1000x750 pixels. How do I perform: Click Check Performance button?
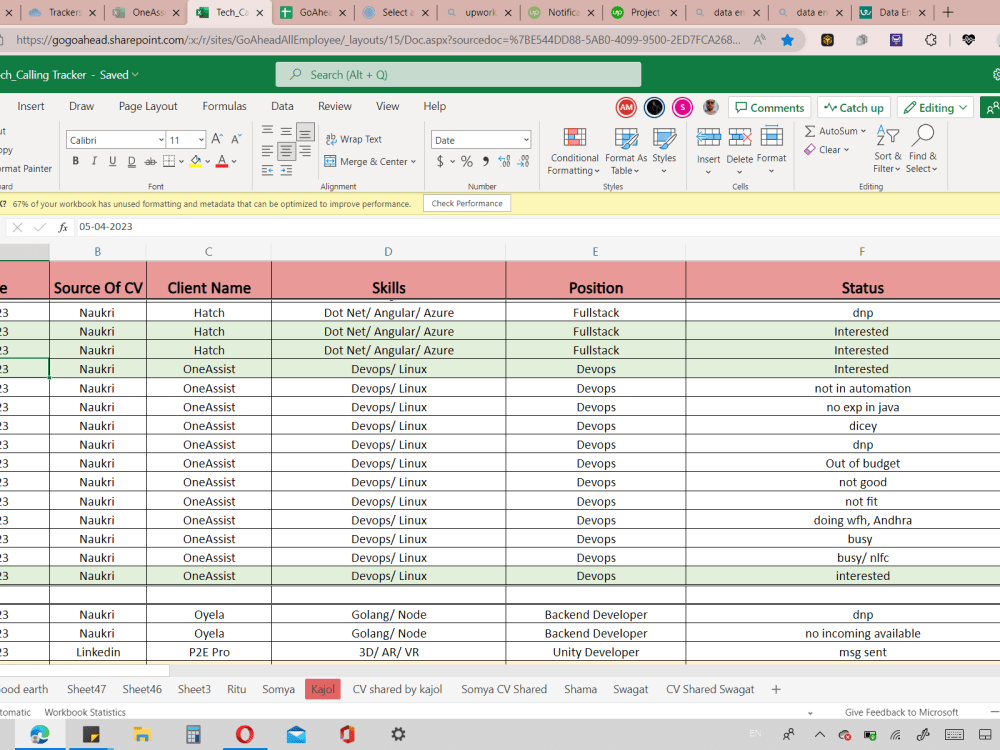point(467,203)
